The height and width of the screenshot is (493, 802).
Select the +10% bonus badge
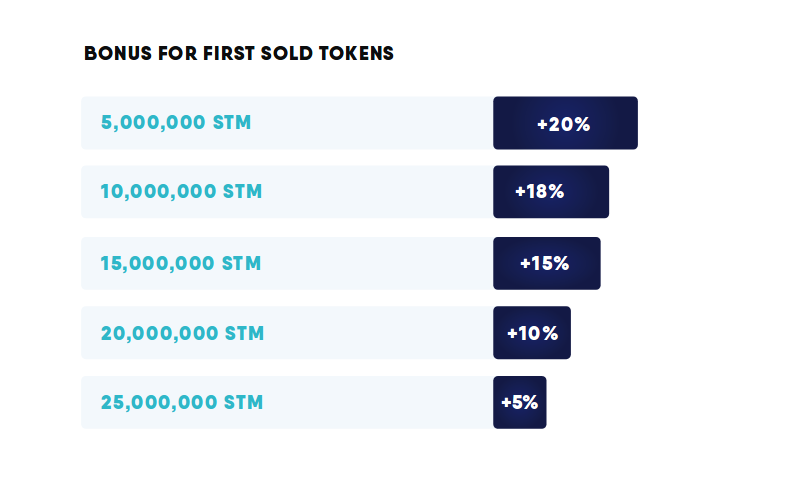532,333
